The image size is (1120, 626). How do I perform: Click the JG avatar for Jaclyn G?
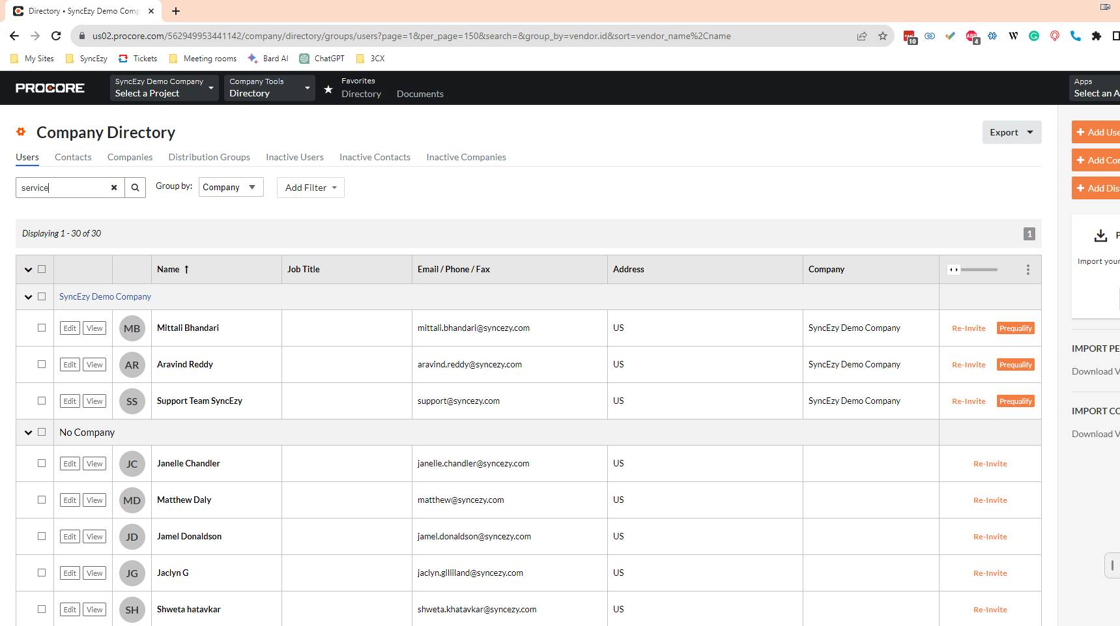pyautogui.click(x=132, y=573)
